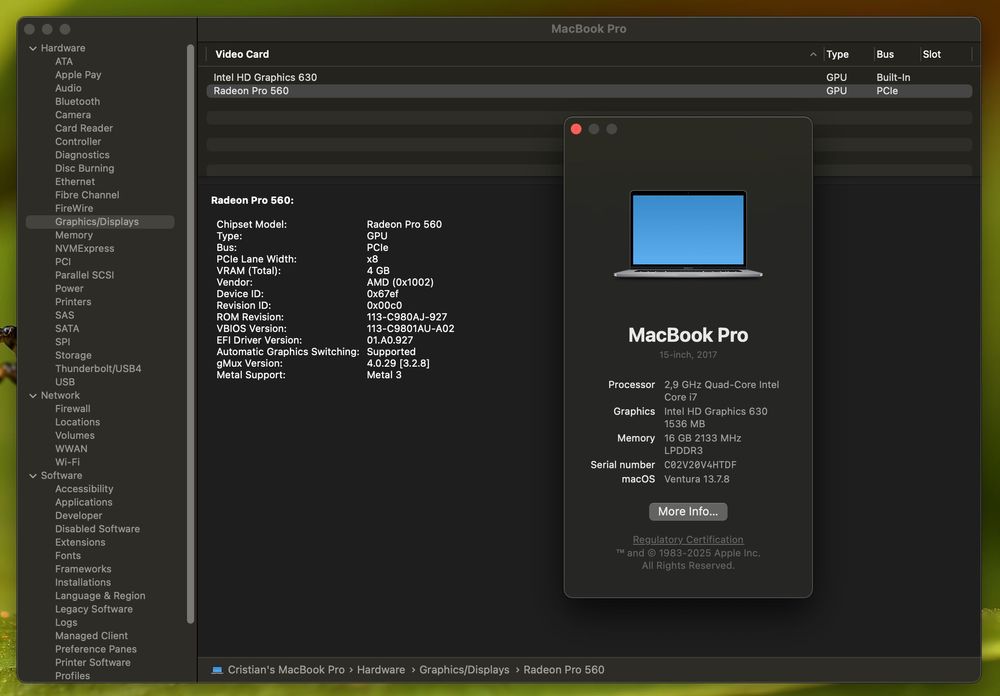The width and height of the screenshot is (1000, 696).
Task: Select Disc Burning in the sidebar
Action: click(84, 168)
